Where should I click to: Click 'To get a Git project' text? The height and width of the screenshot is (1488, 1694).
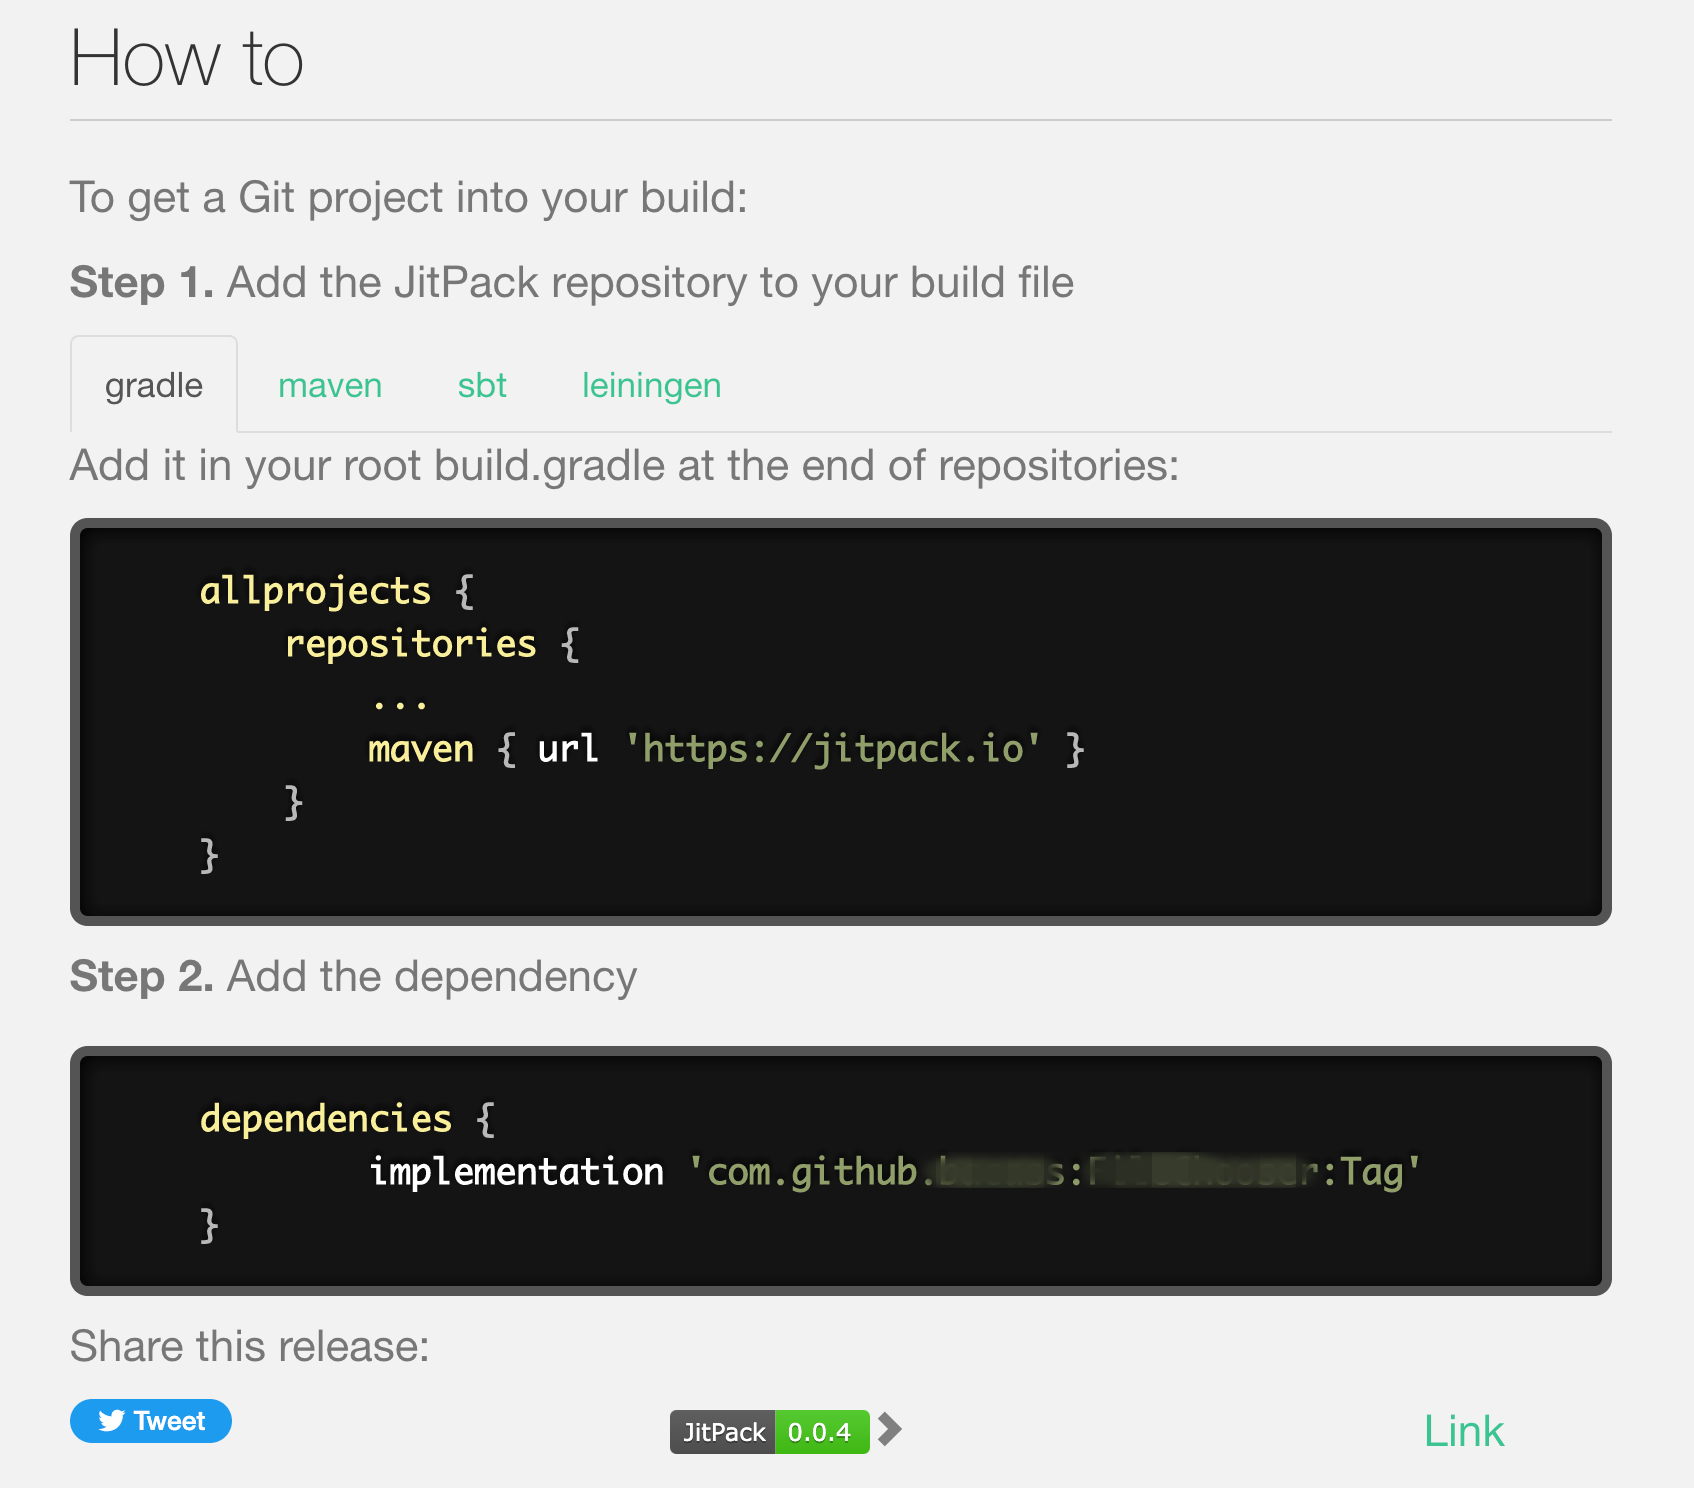tap(258, 198)
